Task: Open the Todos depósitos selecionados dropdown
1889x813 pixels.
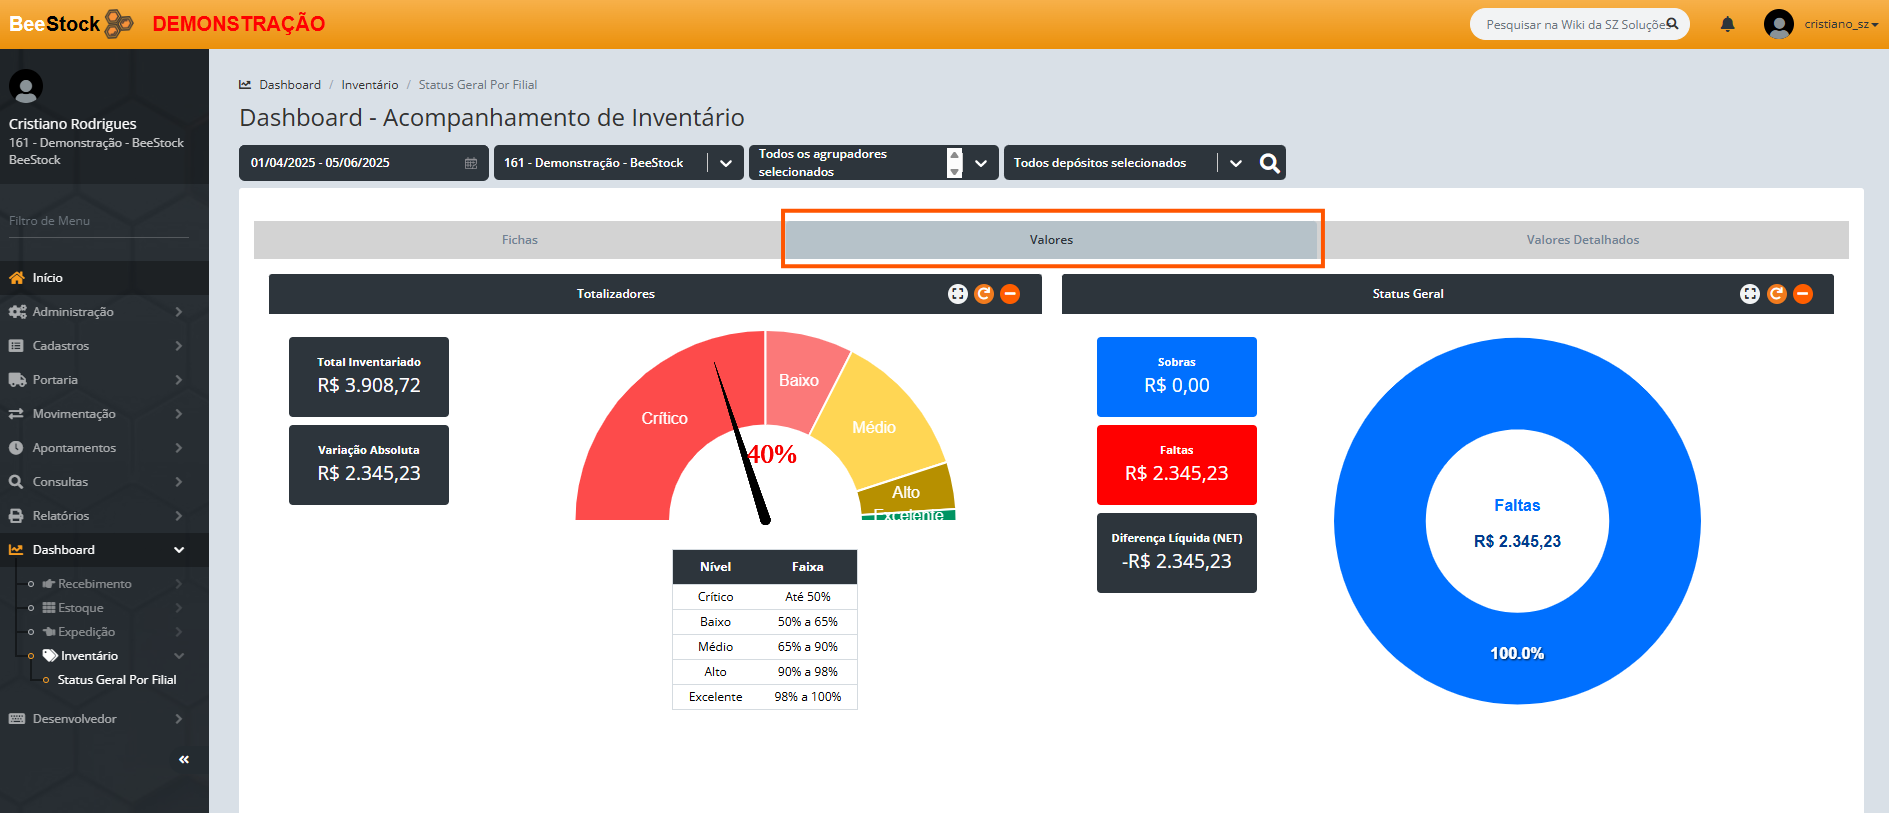Action: 1235,163
